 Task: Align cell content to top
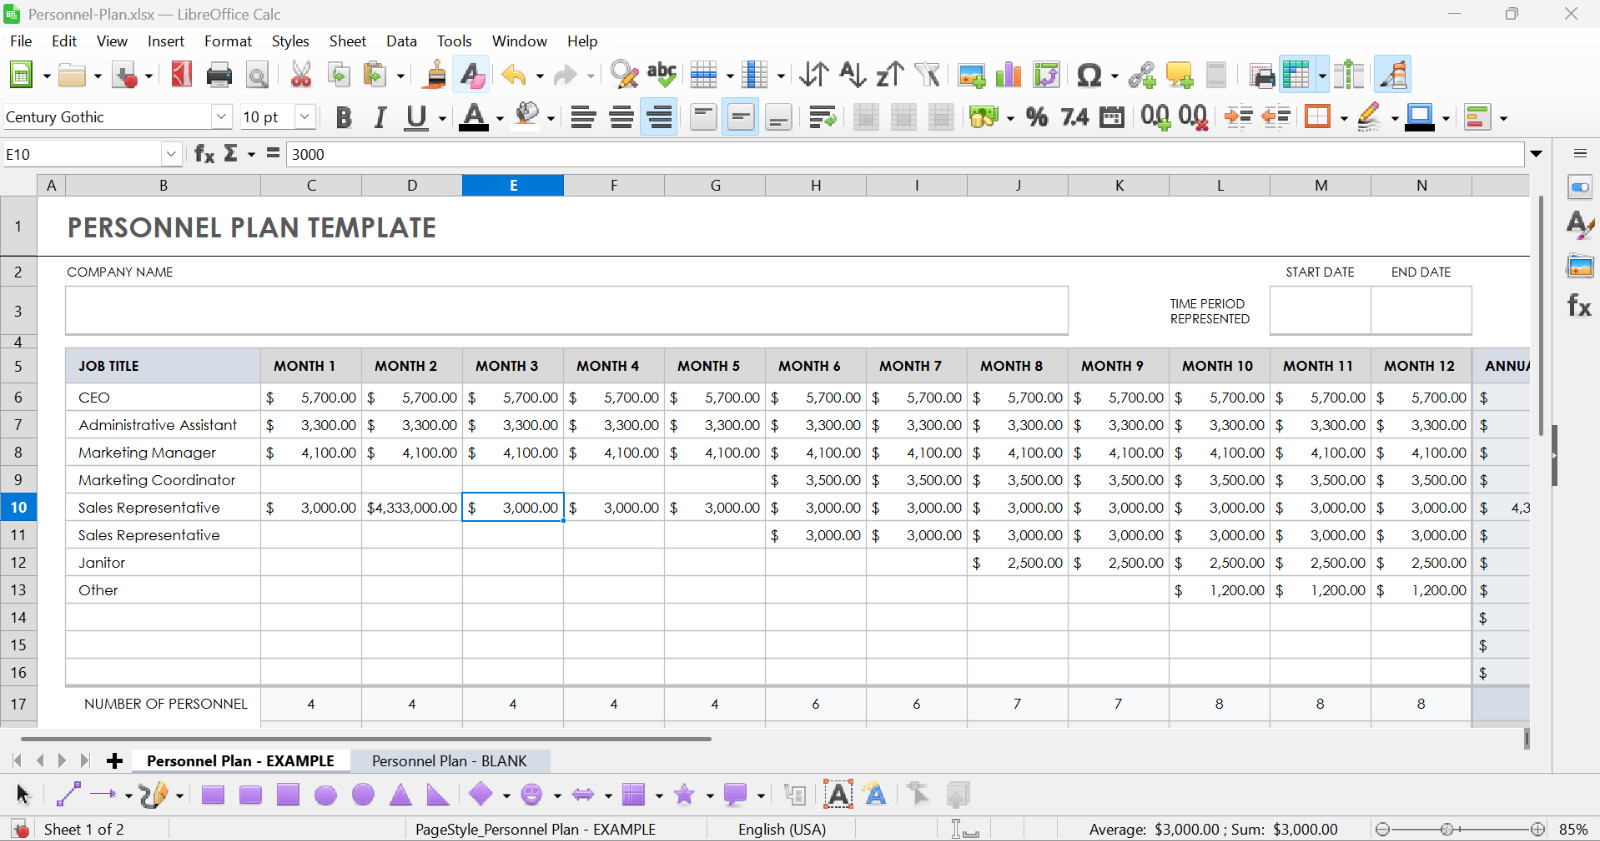(x=704, y=117)
